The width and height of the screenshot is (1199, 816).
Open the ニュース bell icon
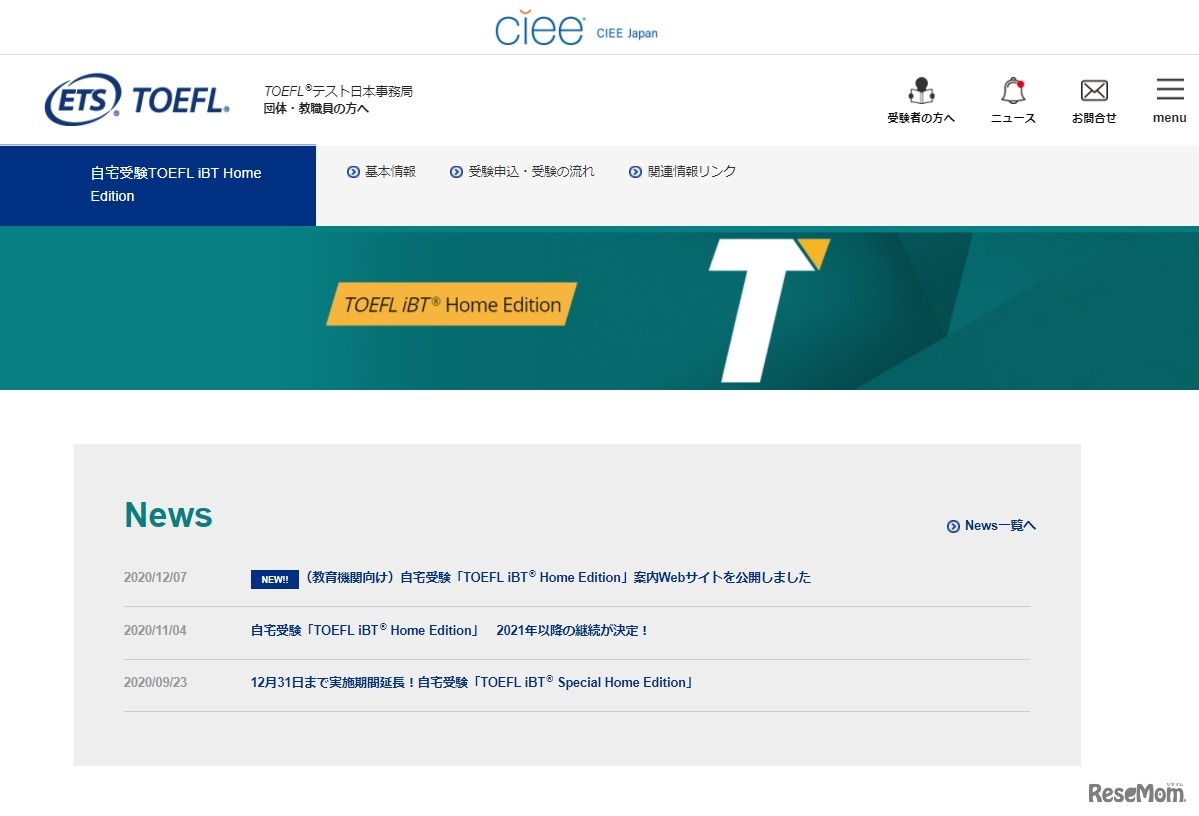click(x=1013, y=90)
